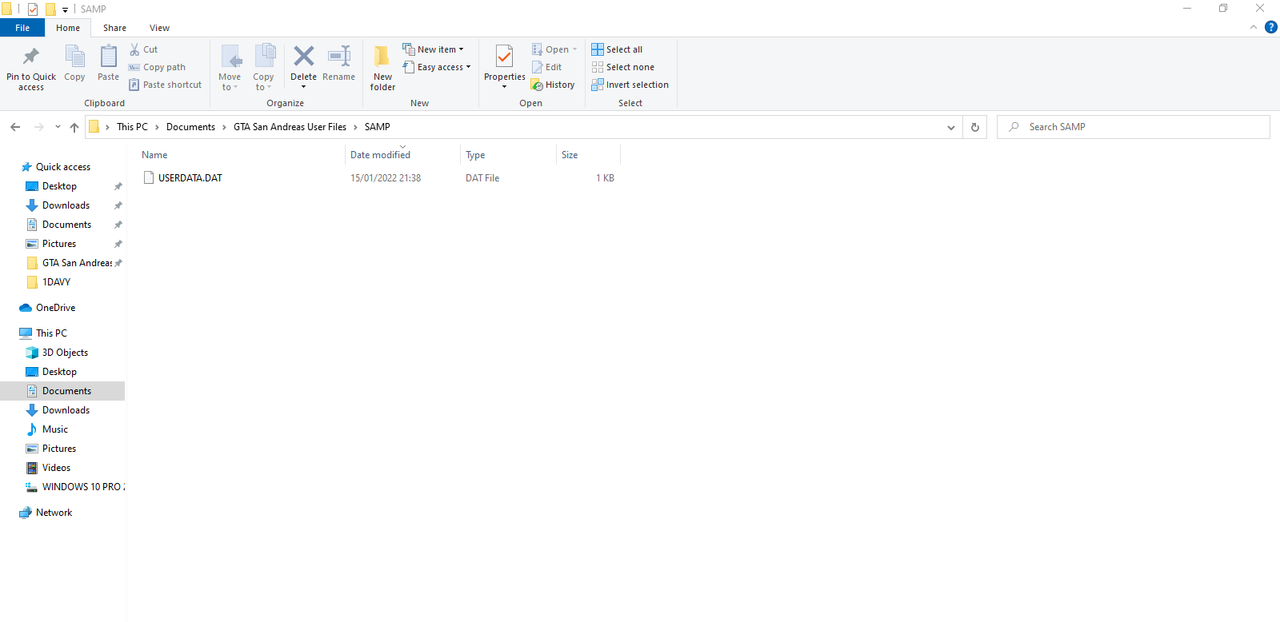Viewport: 1280px width, 622px height.
Task: Click the Open ribbon button
Action: (554, 49)
